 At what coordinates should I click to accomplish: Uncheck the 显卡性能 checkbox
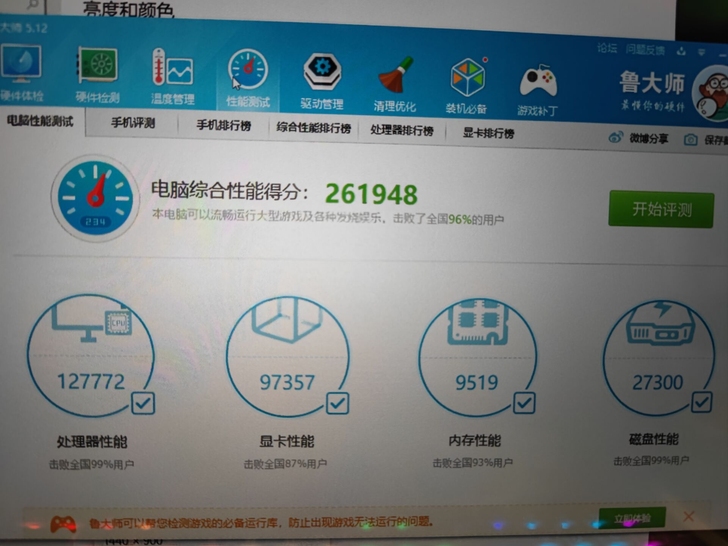point(338,403)
